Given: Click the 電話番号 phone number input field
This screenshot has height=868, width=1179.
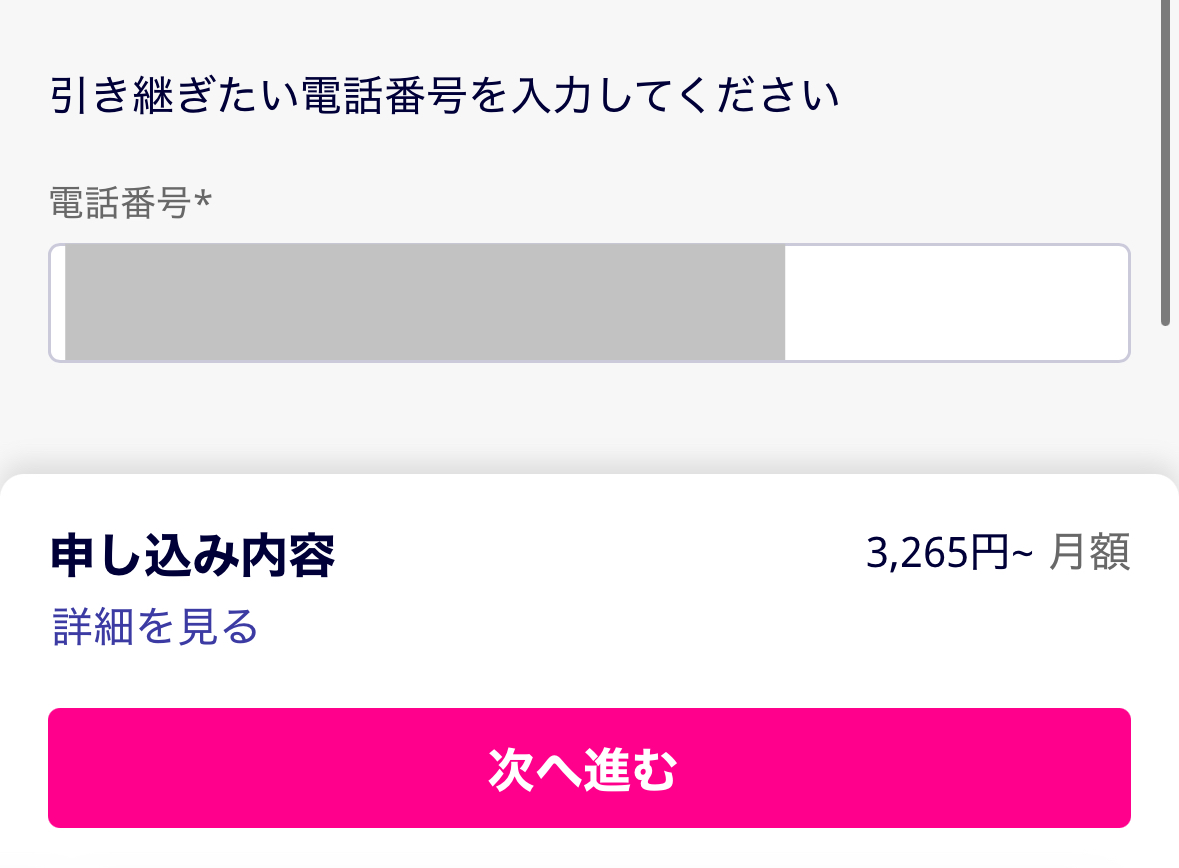Looking at the screenshot, I should click(589, 302).
